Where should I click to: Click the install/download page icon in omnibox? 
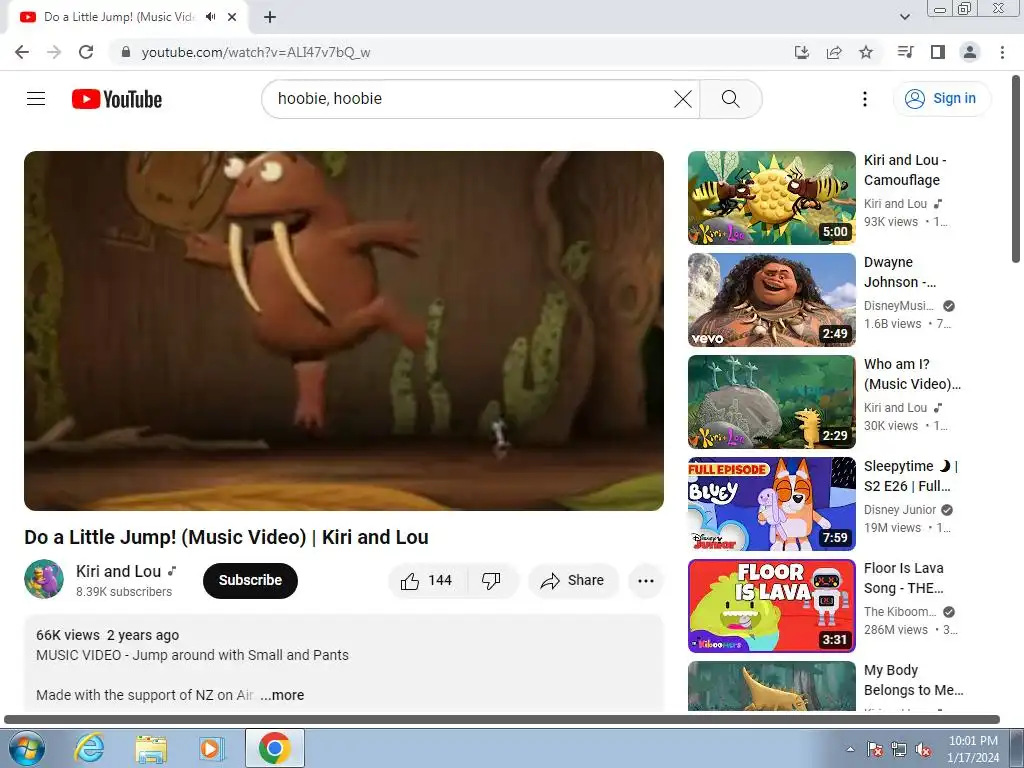(802, 52)
